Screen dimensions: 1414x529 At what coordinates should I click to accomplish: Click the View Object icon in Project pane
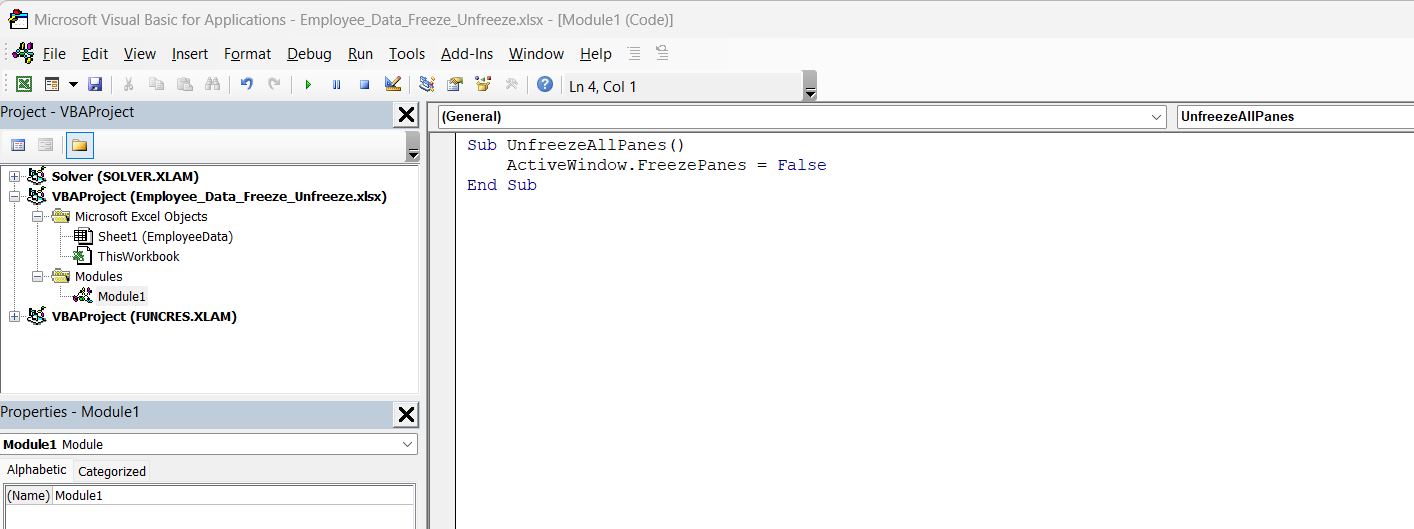coord(45,145)
